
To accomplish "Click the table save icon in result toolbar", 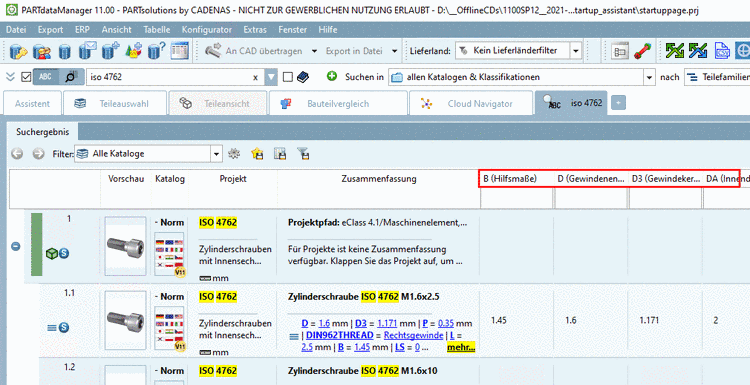I will [x=280, y=154].
